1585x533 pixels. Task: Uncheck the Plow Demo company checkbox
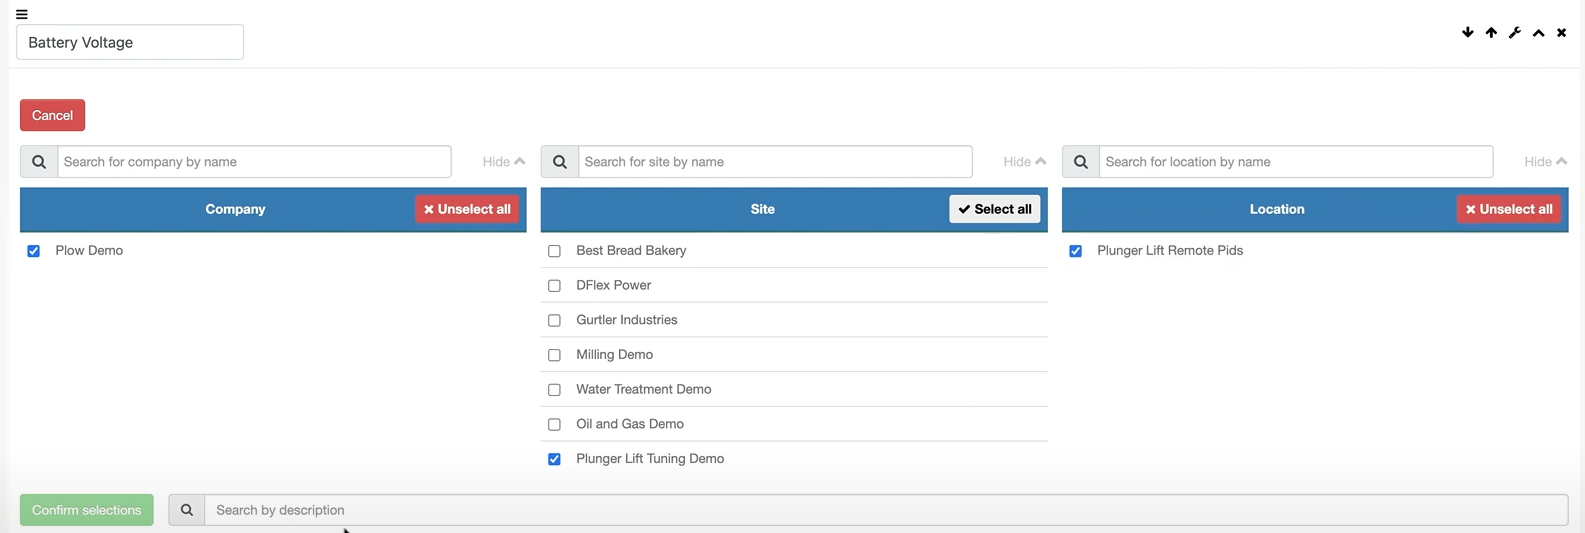coord(34,251)
